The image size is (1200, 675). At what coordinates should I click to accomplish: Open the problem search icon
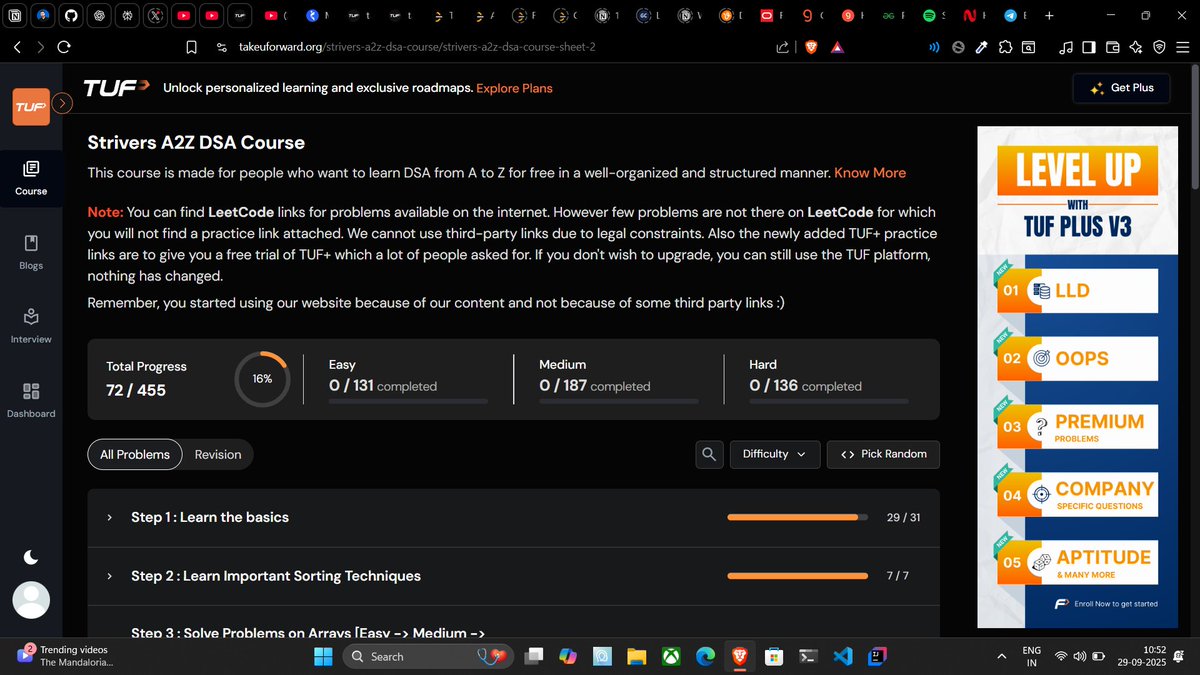pyautogui.click(x=709, y=454)
